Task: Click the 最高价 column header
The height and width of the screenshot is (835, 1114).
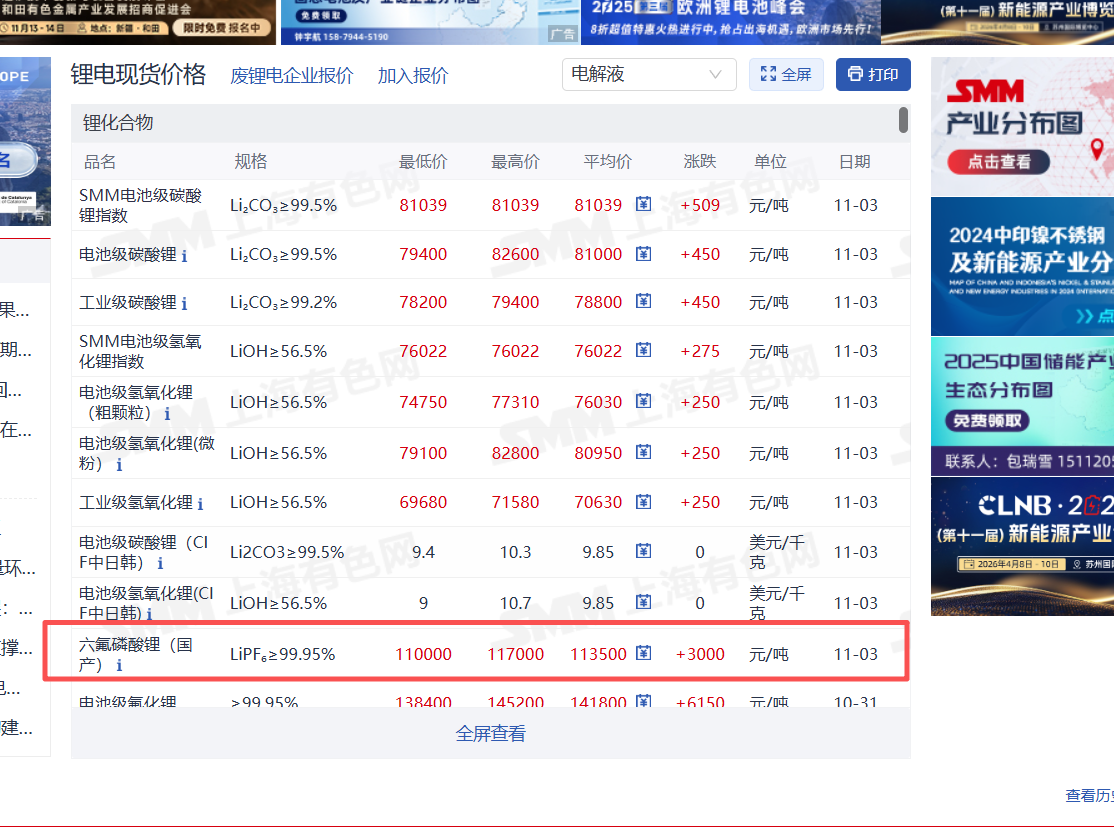Action: click(x=515, y=162)
